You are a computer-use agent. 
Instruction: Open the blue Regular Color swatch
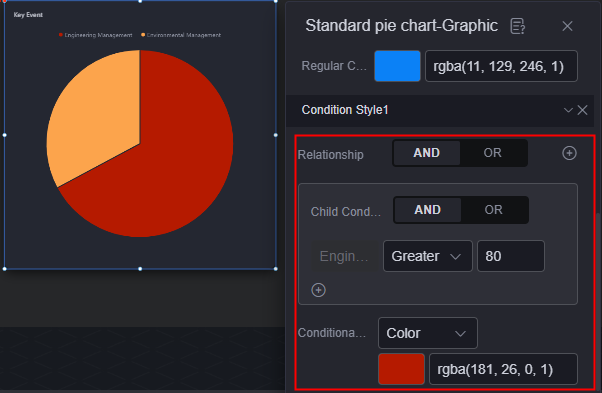(x=397, y=66)
